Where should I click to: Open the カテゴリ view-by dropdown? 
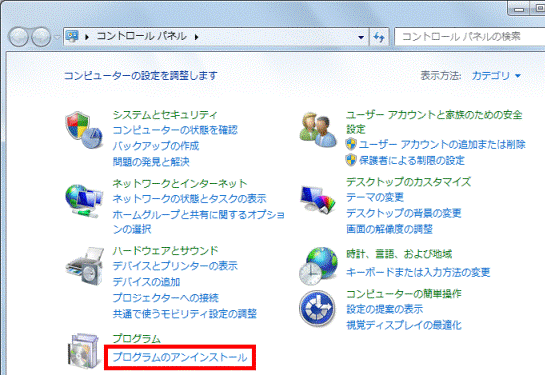click(x=496, y=75)
